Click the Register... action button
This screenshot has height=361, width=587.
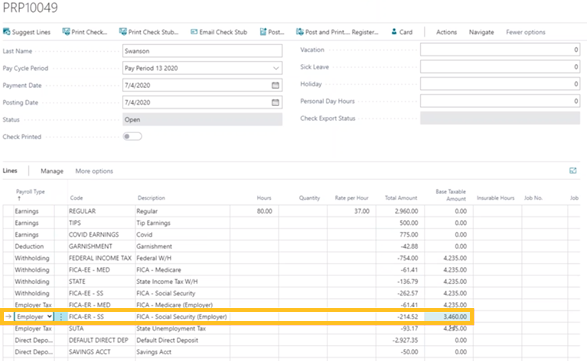365,32
